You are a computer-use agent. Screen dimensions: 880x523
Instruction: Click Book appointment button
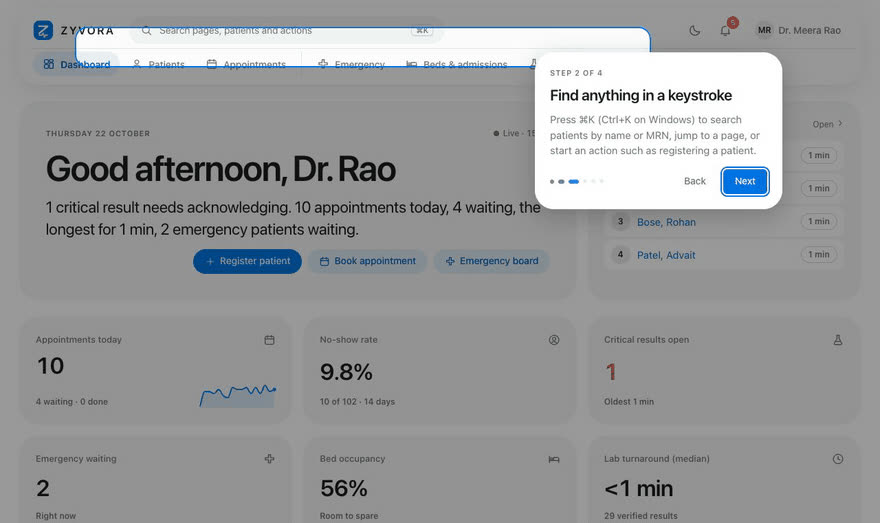368,262
